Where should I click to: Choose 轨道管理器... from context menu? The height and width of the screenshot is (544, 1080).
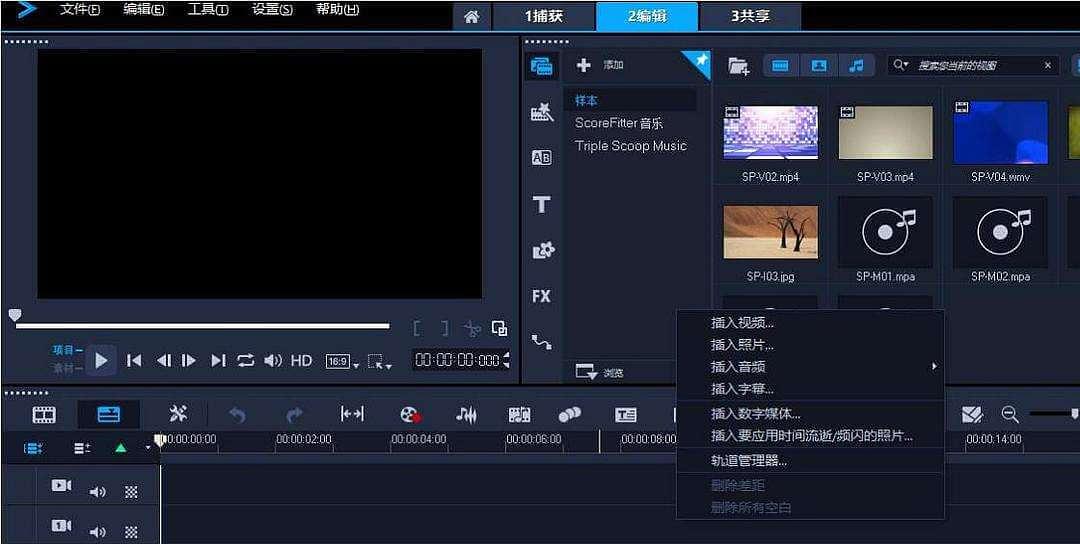[x=748, y=461]
